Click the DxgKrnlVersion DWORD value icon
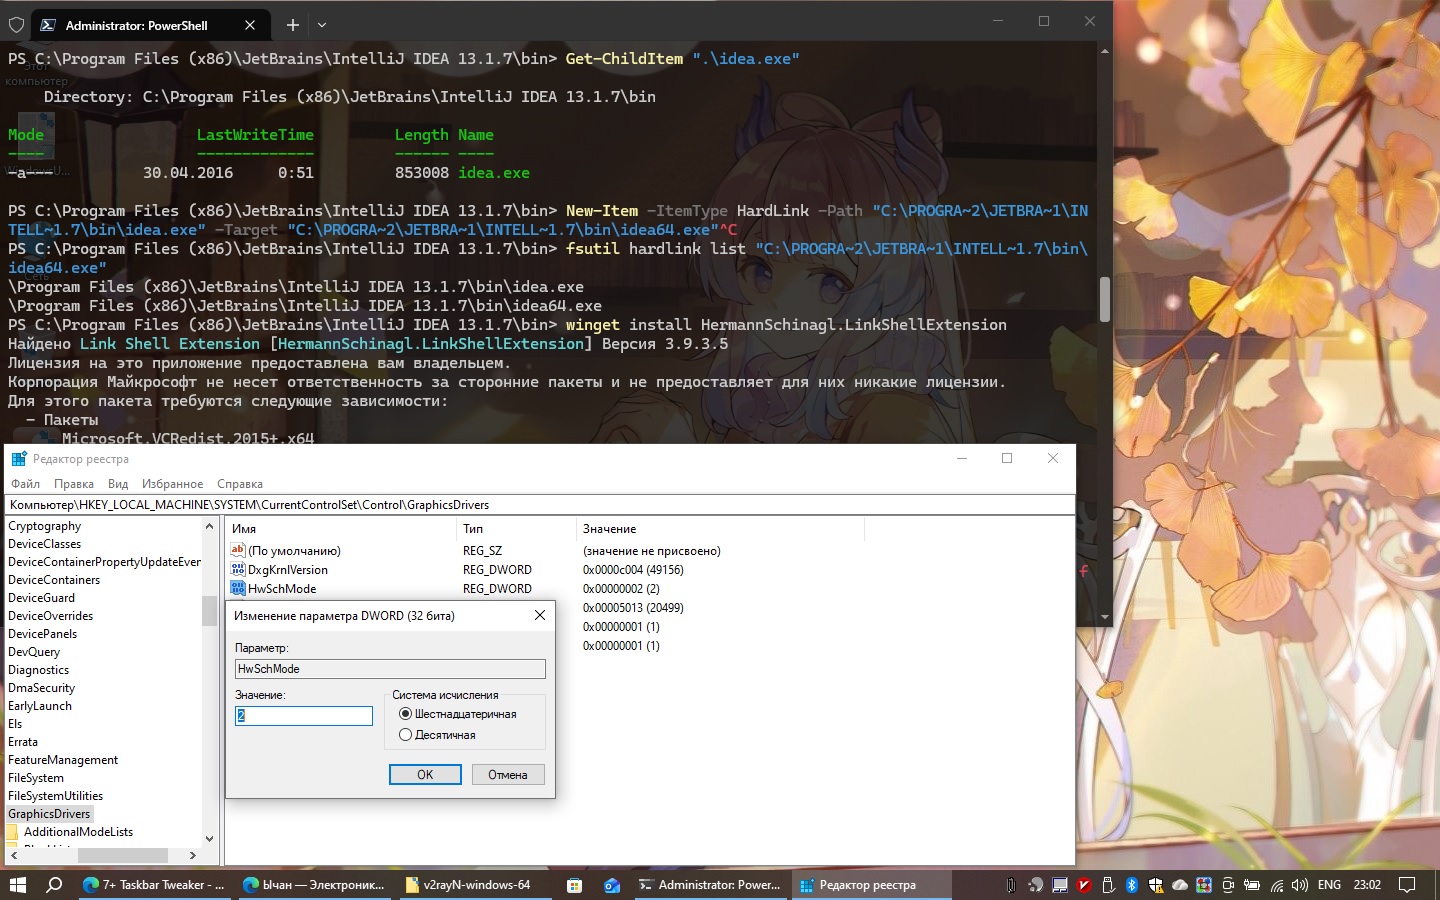This screenshot has height=900, width=1440. click(238, 570)
